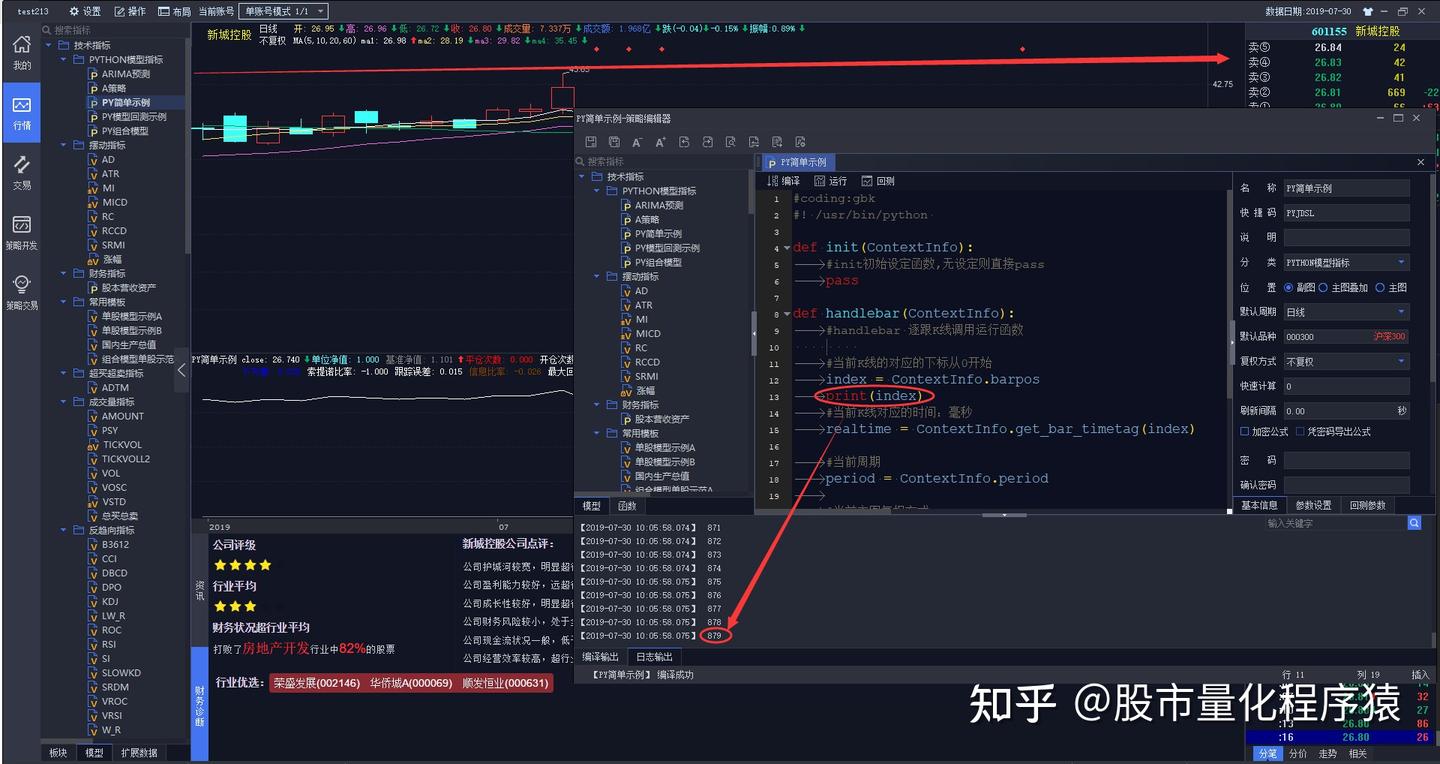
Task: Open 日志输出 tab
Action: click(655, 657)
